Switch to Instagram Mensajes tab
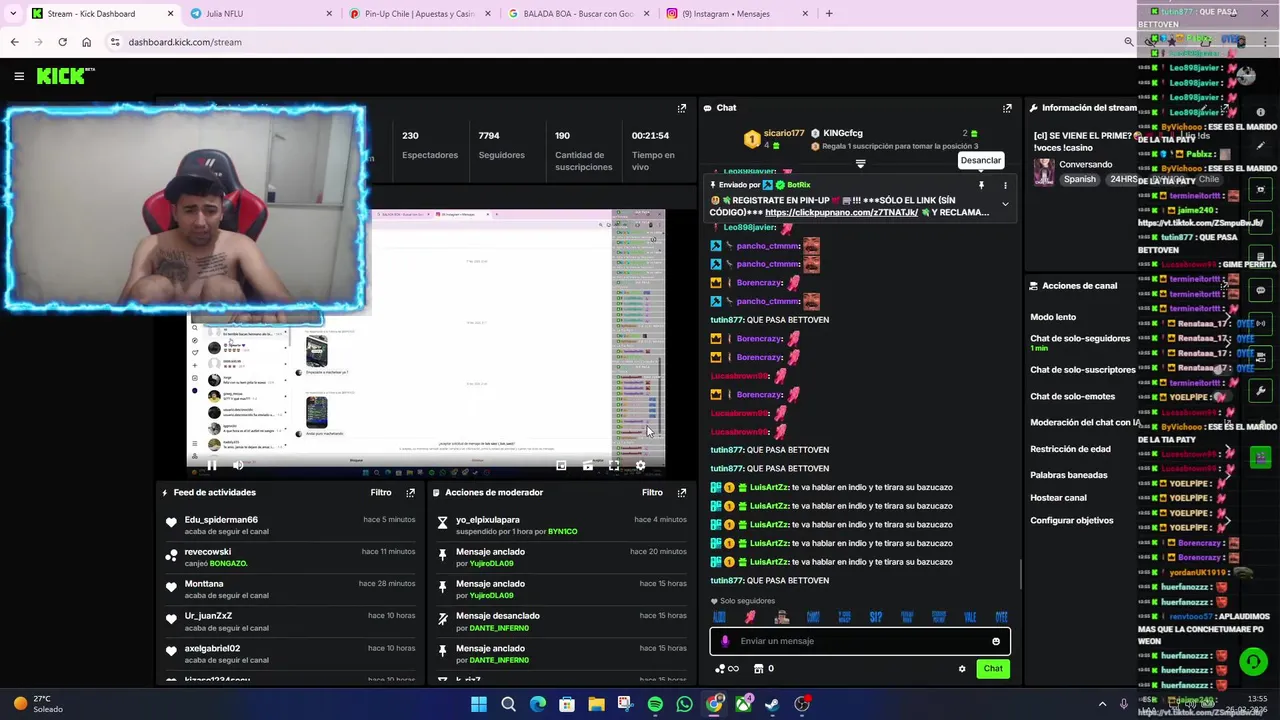 (x=736, y=14)
